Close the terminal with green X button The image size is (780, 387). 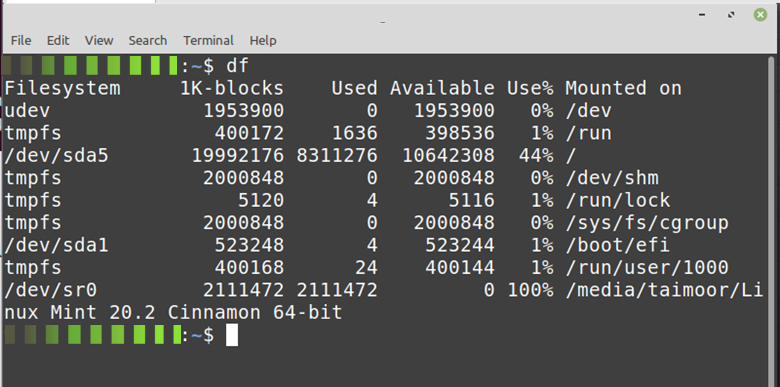pyautogui.click(x=760, y=15)
